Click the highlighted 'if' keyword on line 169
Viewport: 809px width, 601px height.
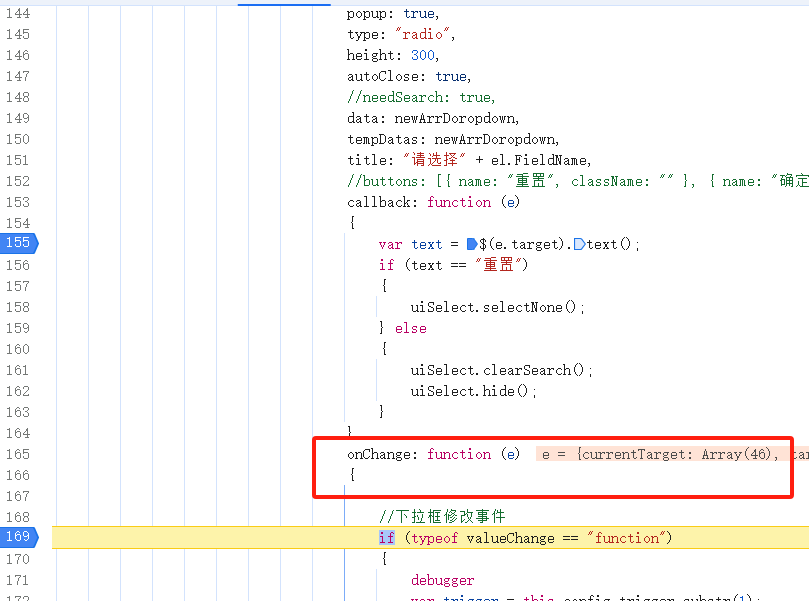pos(386,538)
